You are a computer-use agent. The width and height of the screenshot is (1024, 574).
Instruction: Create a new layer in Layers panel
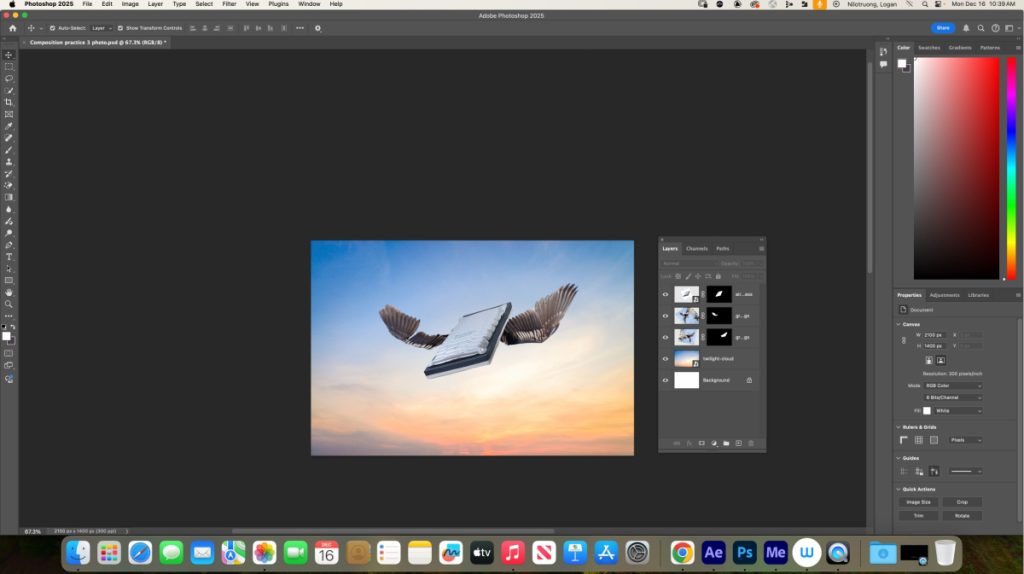[738, 443]
